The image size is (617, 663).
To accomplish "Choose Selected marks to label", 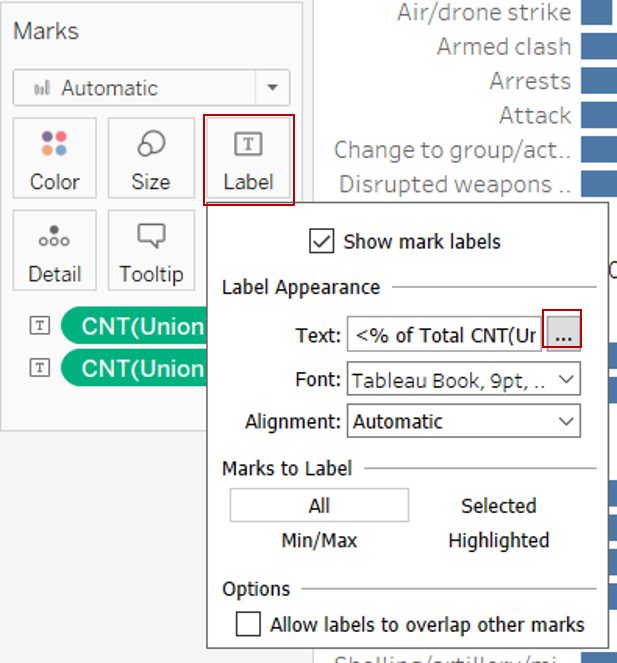I will coord(498,506).
